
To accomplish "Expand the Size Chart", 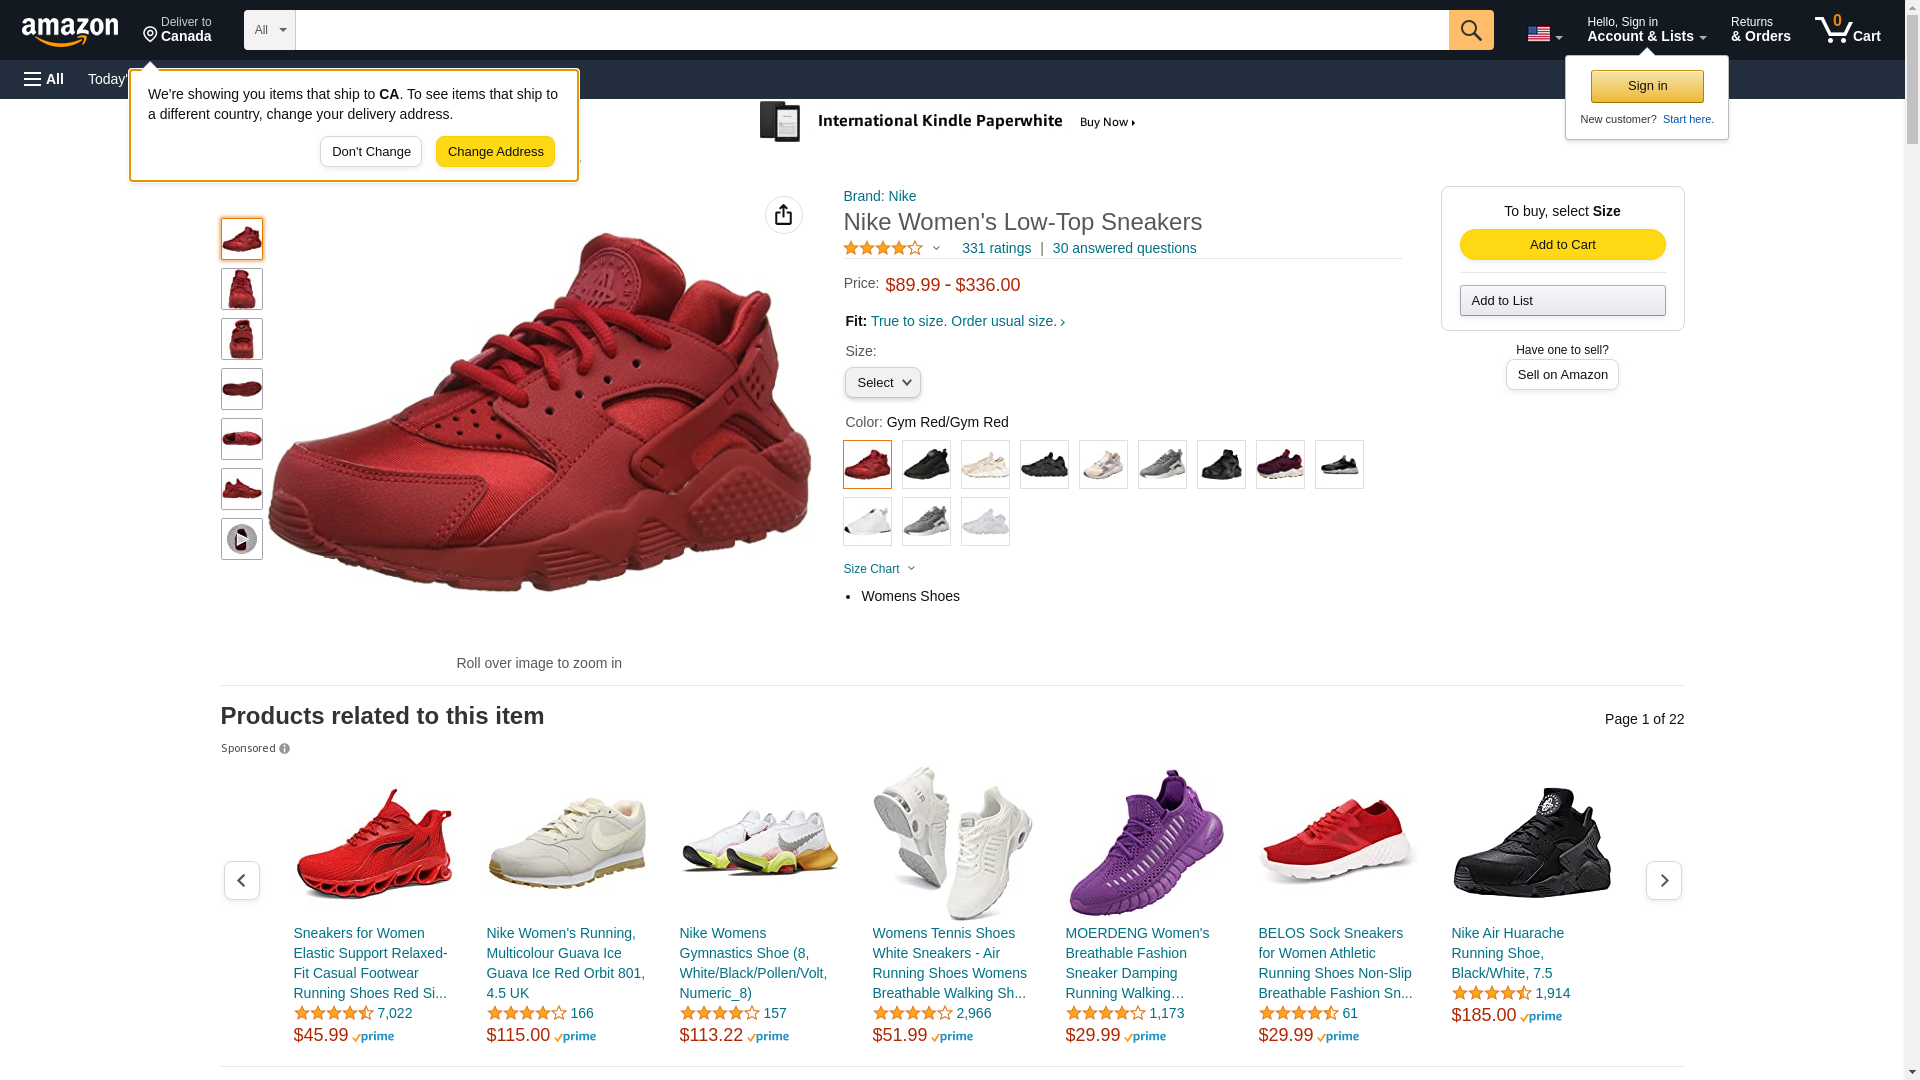I will tap(879, 569).
